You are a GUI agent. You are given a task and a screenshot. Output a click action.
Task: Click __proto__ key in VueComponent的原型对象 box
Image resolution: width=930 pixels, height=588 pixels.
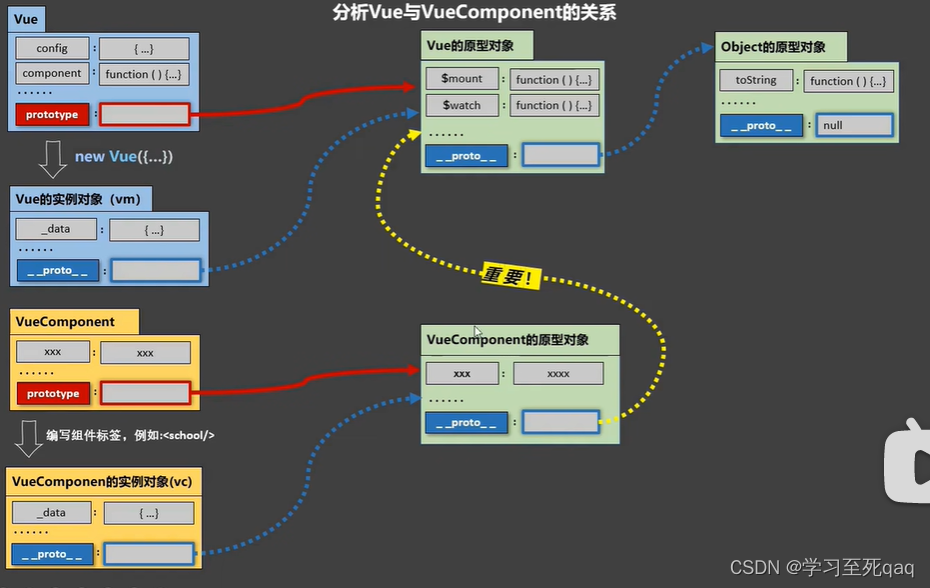tap(466, 422)
